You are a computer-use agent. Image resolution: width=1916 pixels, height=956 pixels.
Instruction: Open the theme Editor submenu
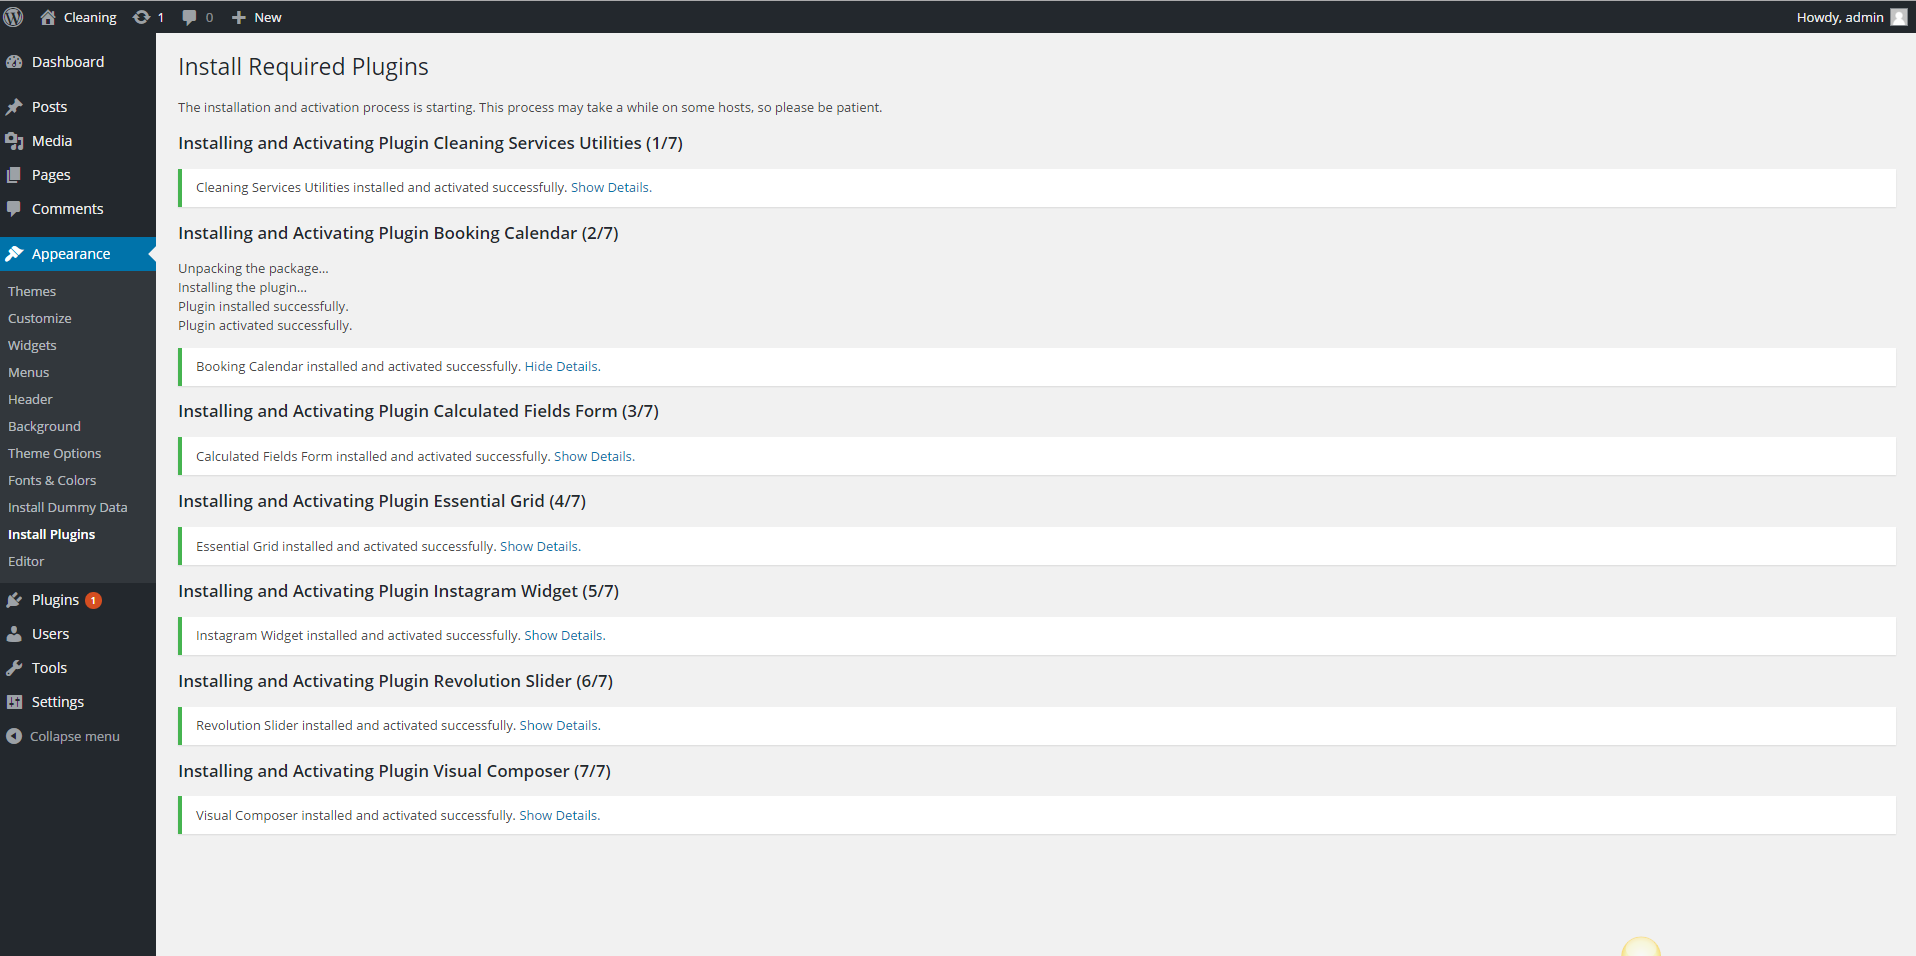26,561
